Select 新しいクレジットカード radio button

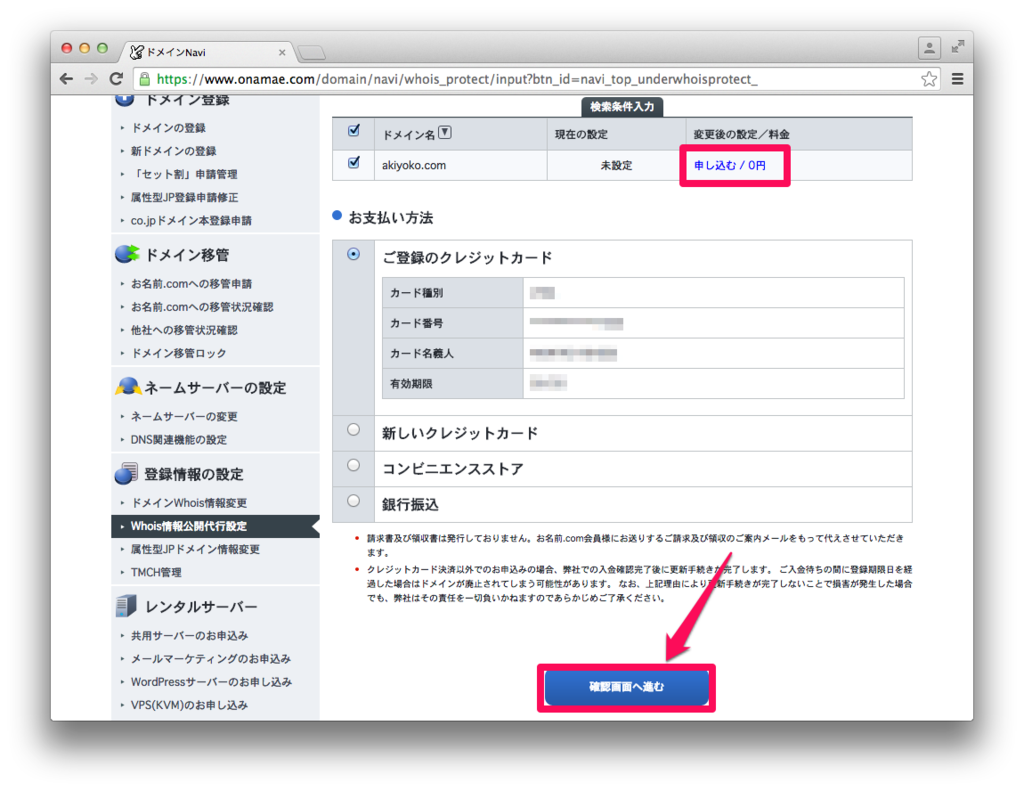pos(353,430)
